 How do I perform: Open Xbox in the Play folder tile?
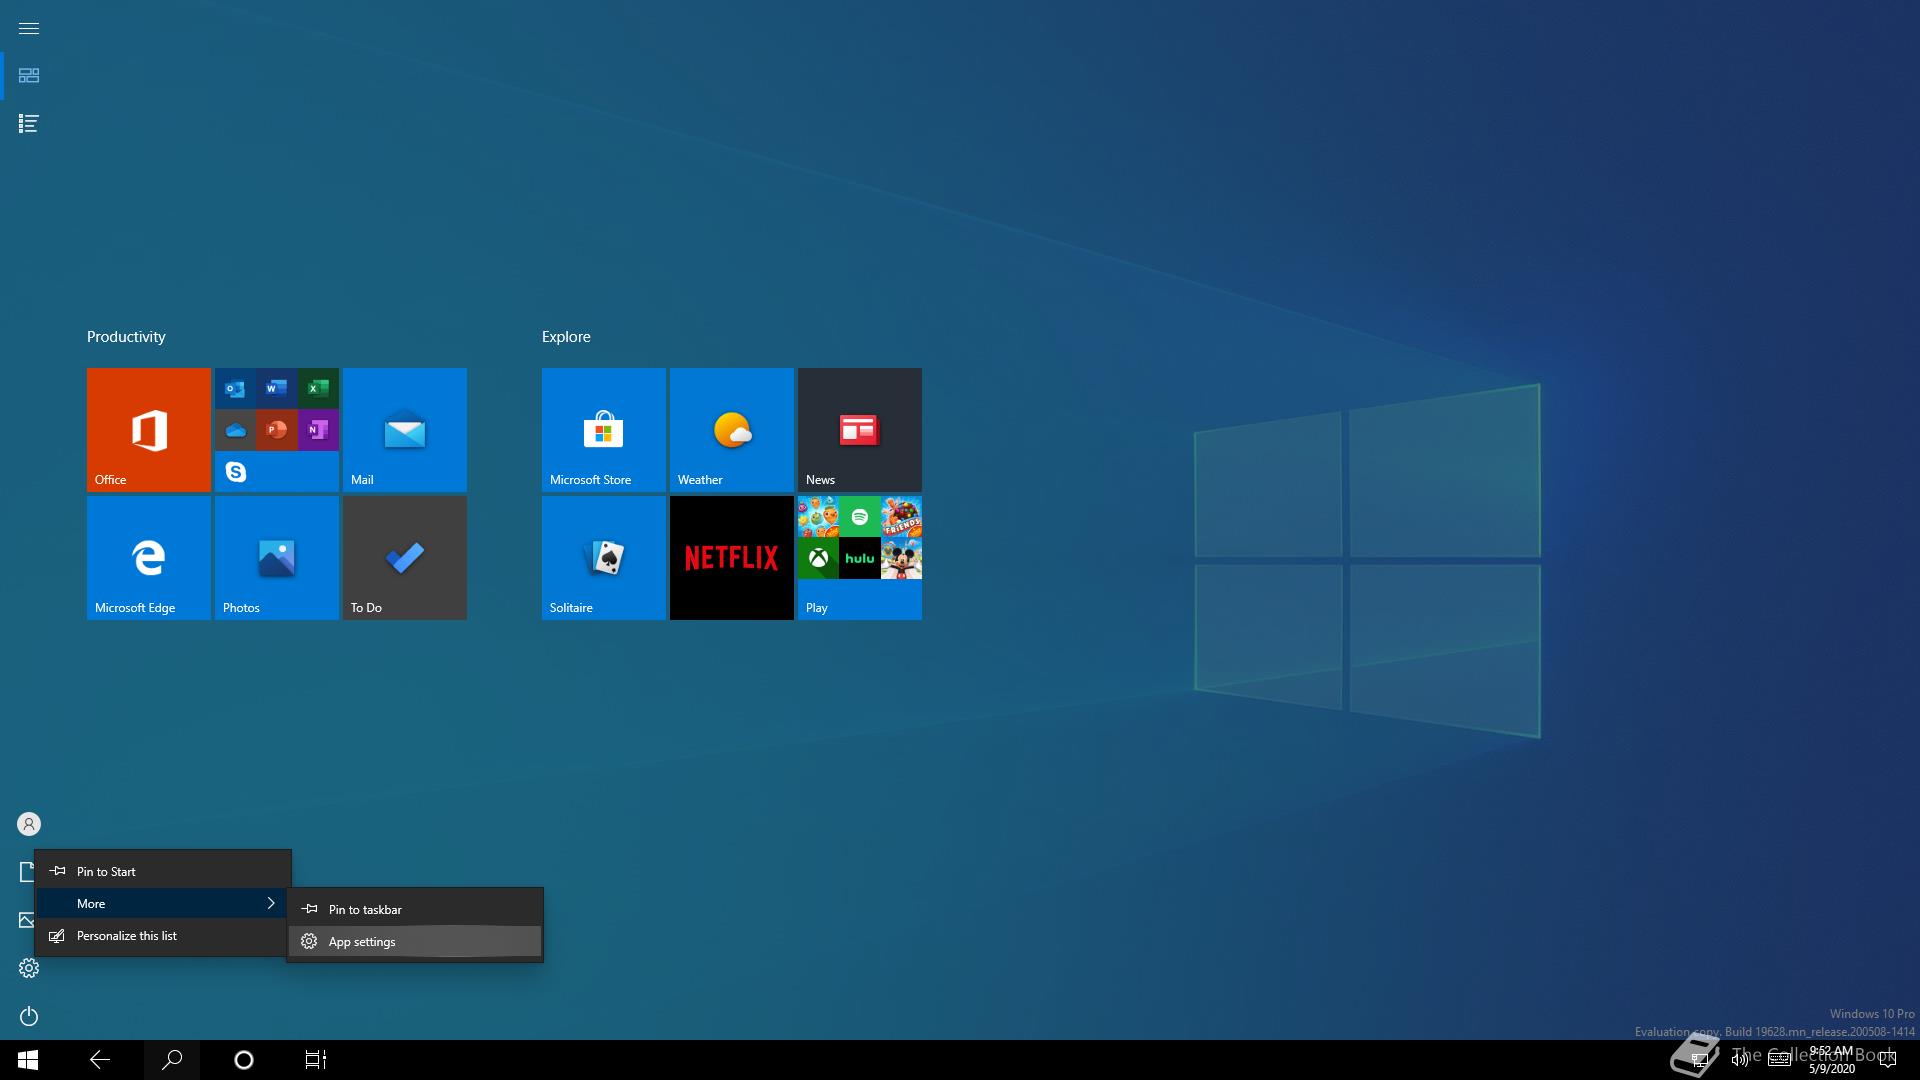(818, 558)
